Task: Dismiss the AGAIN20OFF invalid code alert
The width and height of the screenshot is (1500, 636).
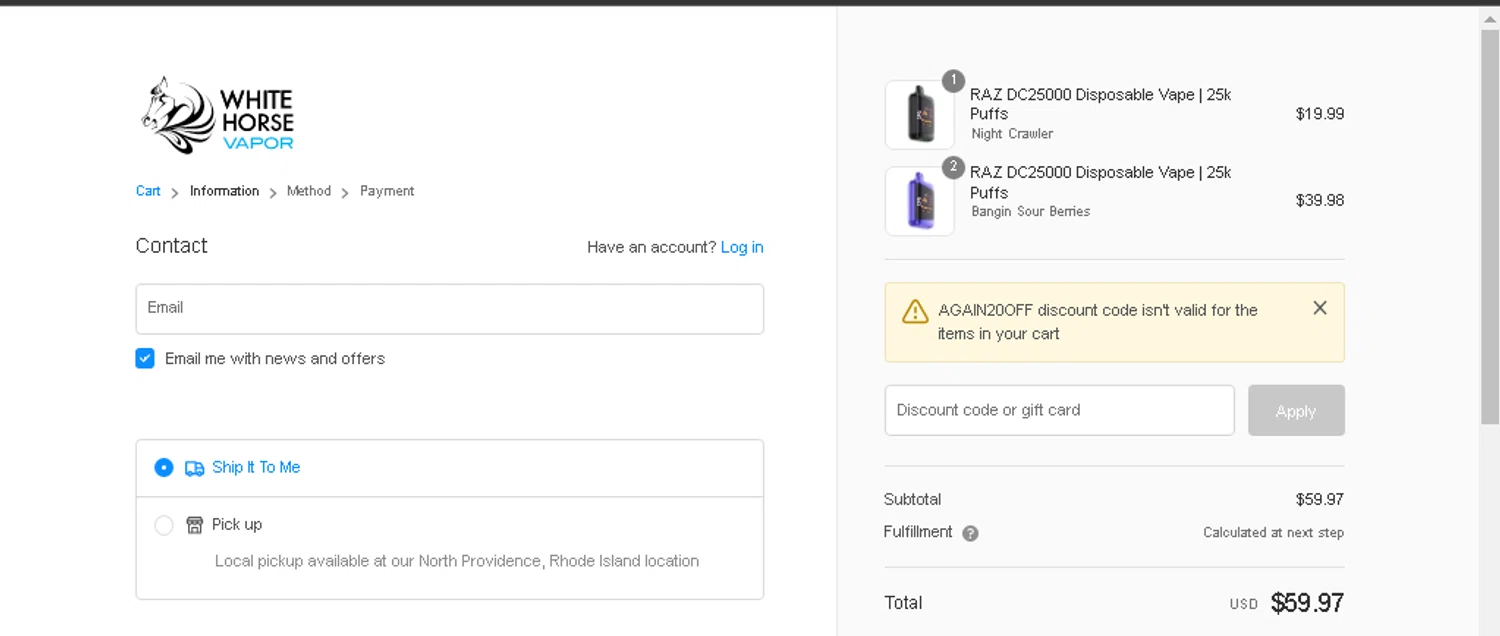Action: click(x=1320, y=308)
